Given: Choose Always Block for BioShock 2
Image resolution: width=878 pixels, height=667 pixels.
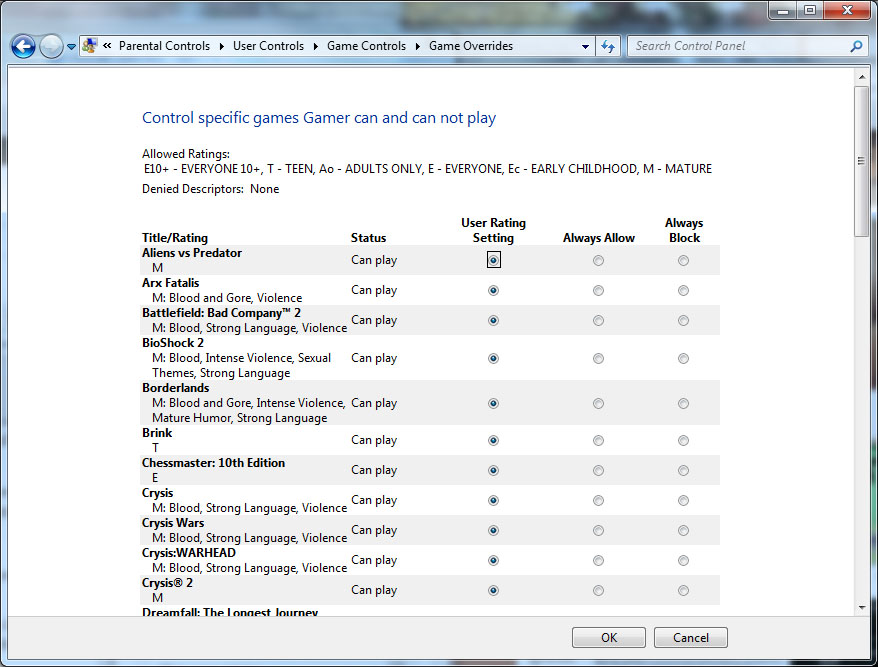Looking at the screenshot, I should tap(683, 358).
